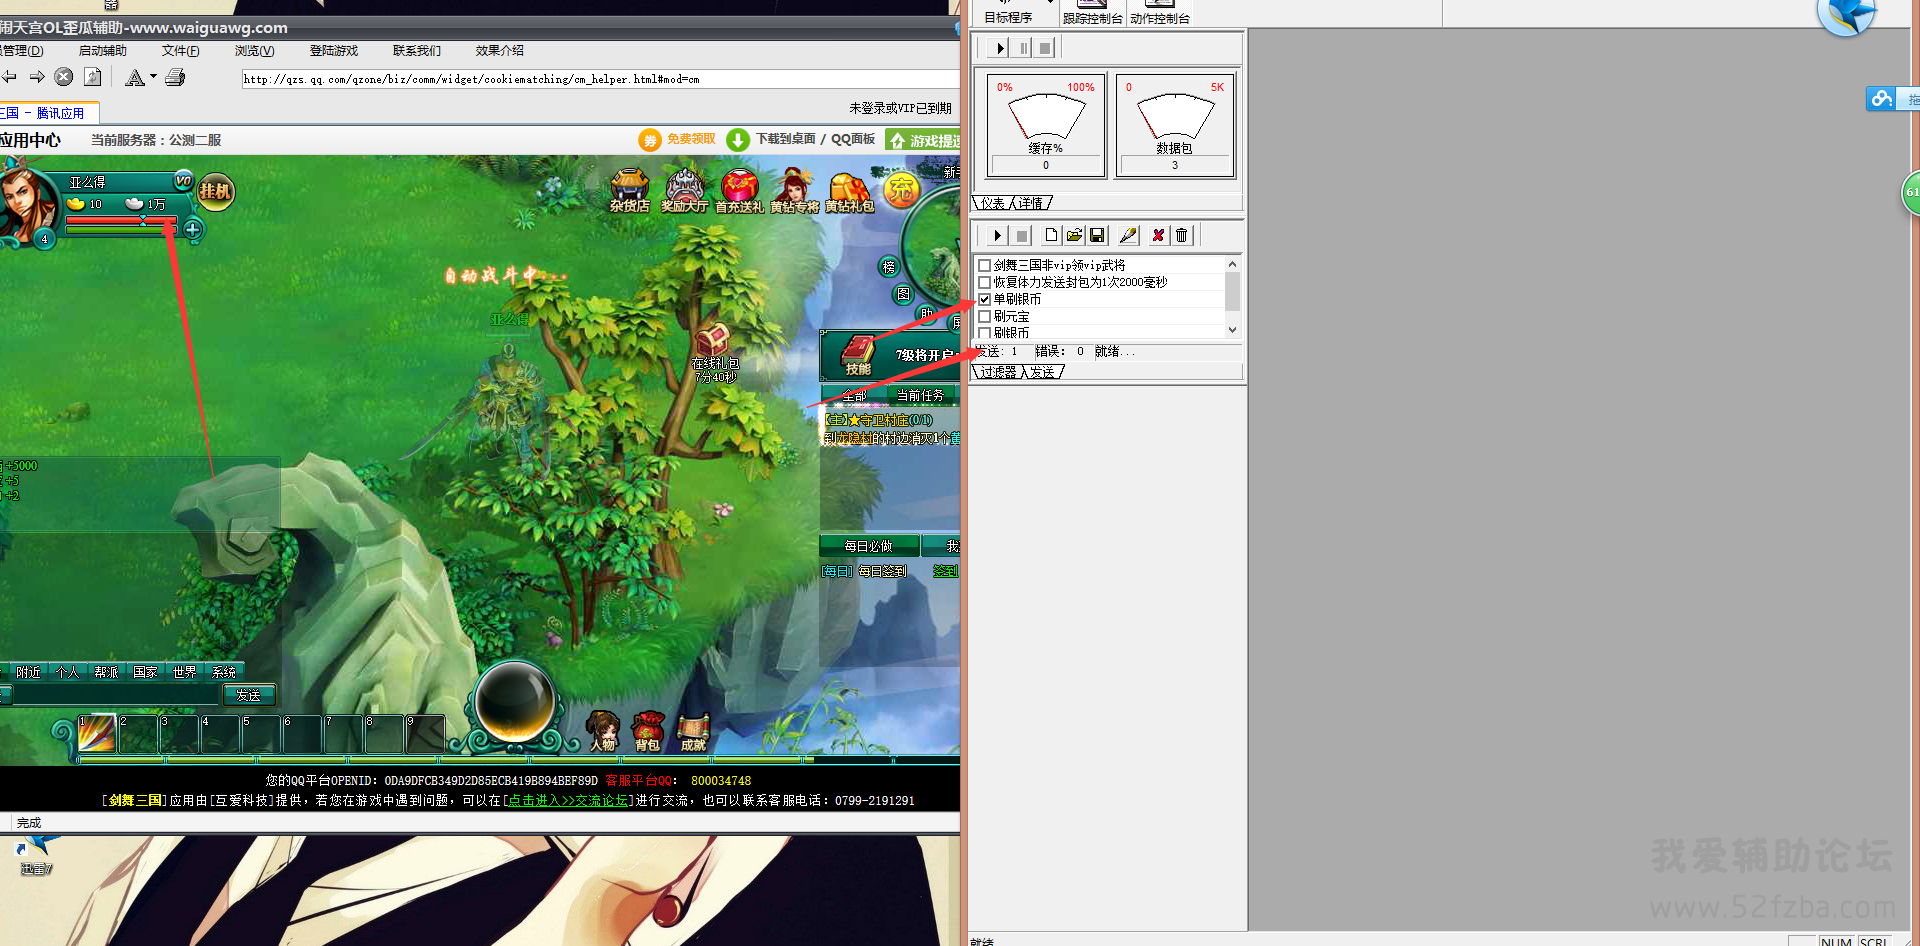Screen dimensions: 1920x946
Task: Open send list file folder icon
Action: 1074,235
